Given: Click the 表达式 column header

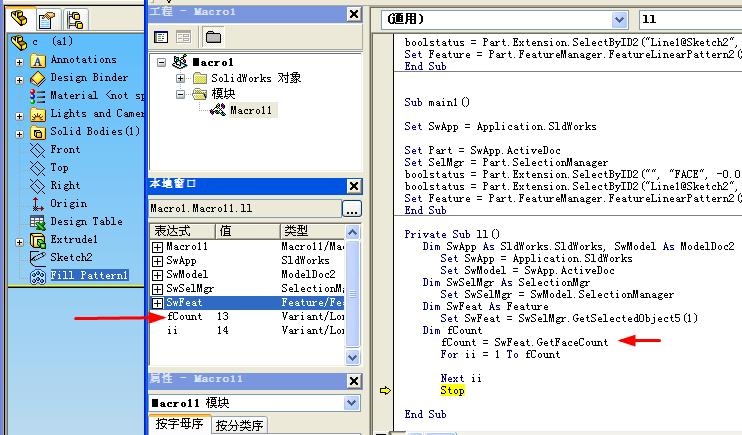Looking at the screenshot, I should click(183, 231).
